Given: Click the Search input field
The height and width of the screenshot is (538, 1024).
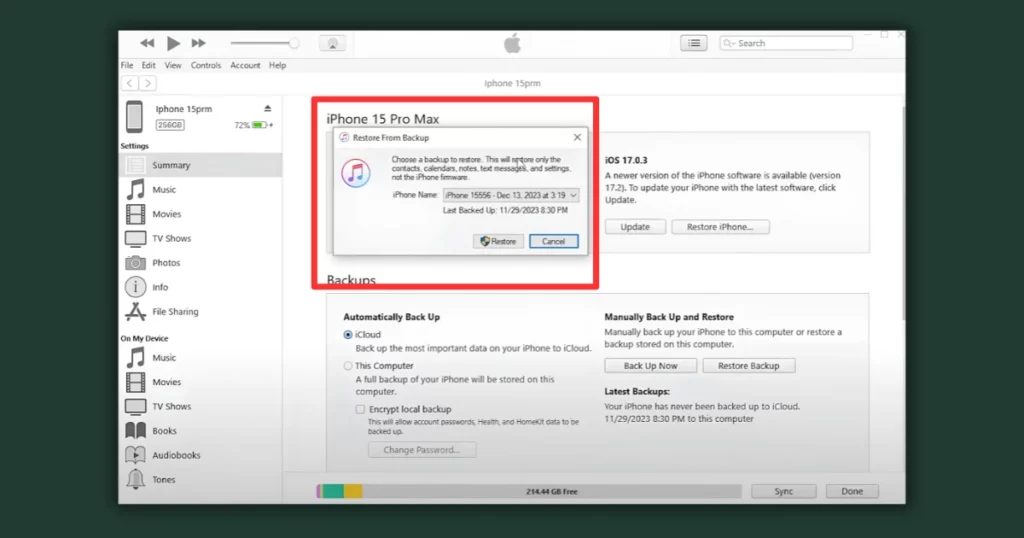Looking at the screenshot, I should pyautogui.click(x=786, y=43).
